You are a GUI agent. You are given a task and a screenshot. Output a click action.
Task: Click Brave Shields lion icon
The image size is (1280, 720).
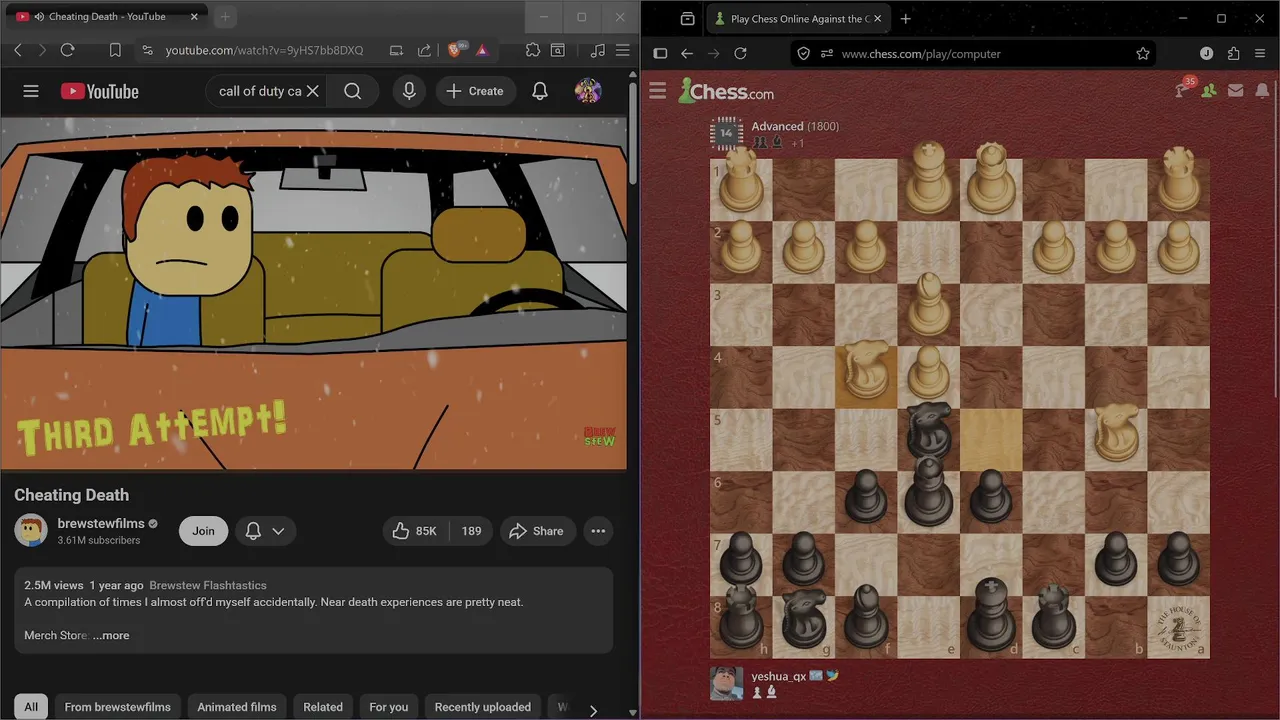(457, 50)
